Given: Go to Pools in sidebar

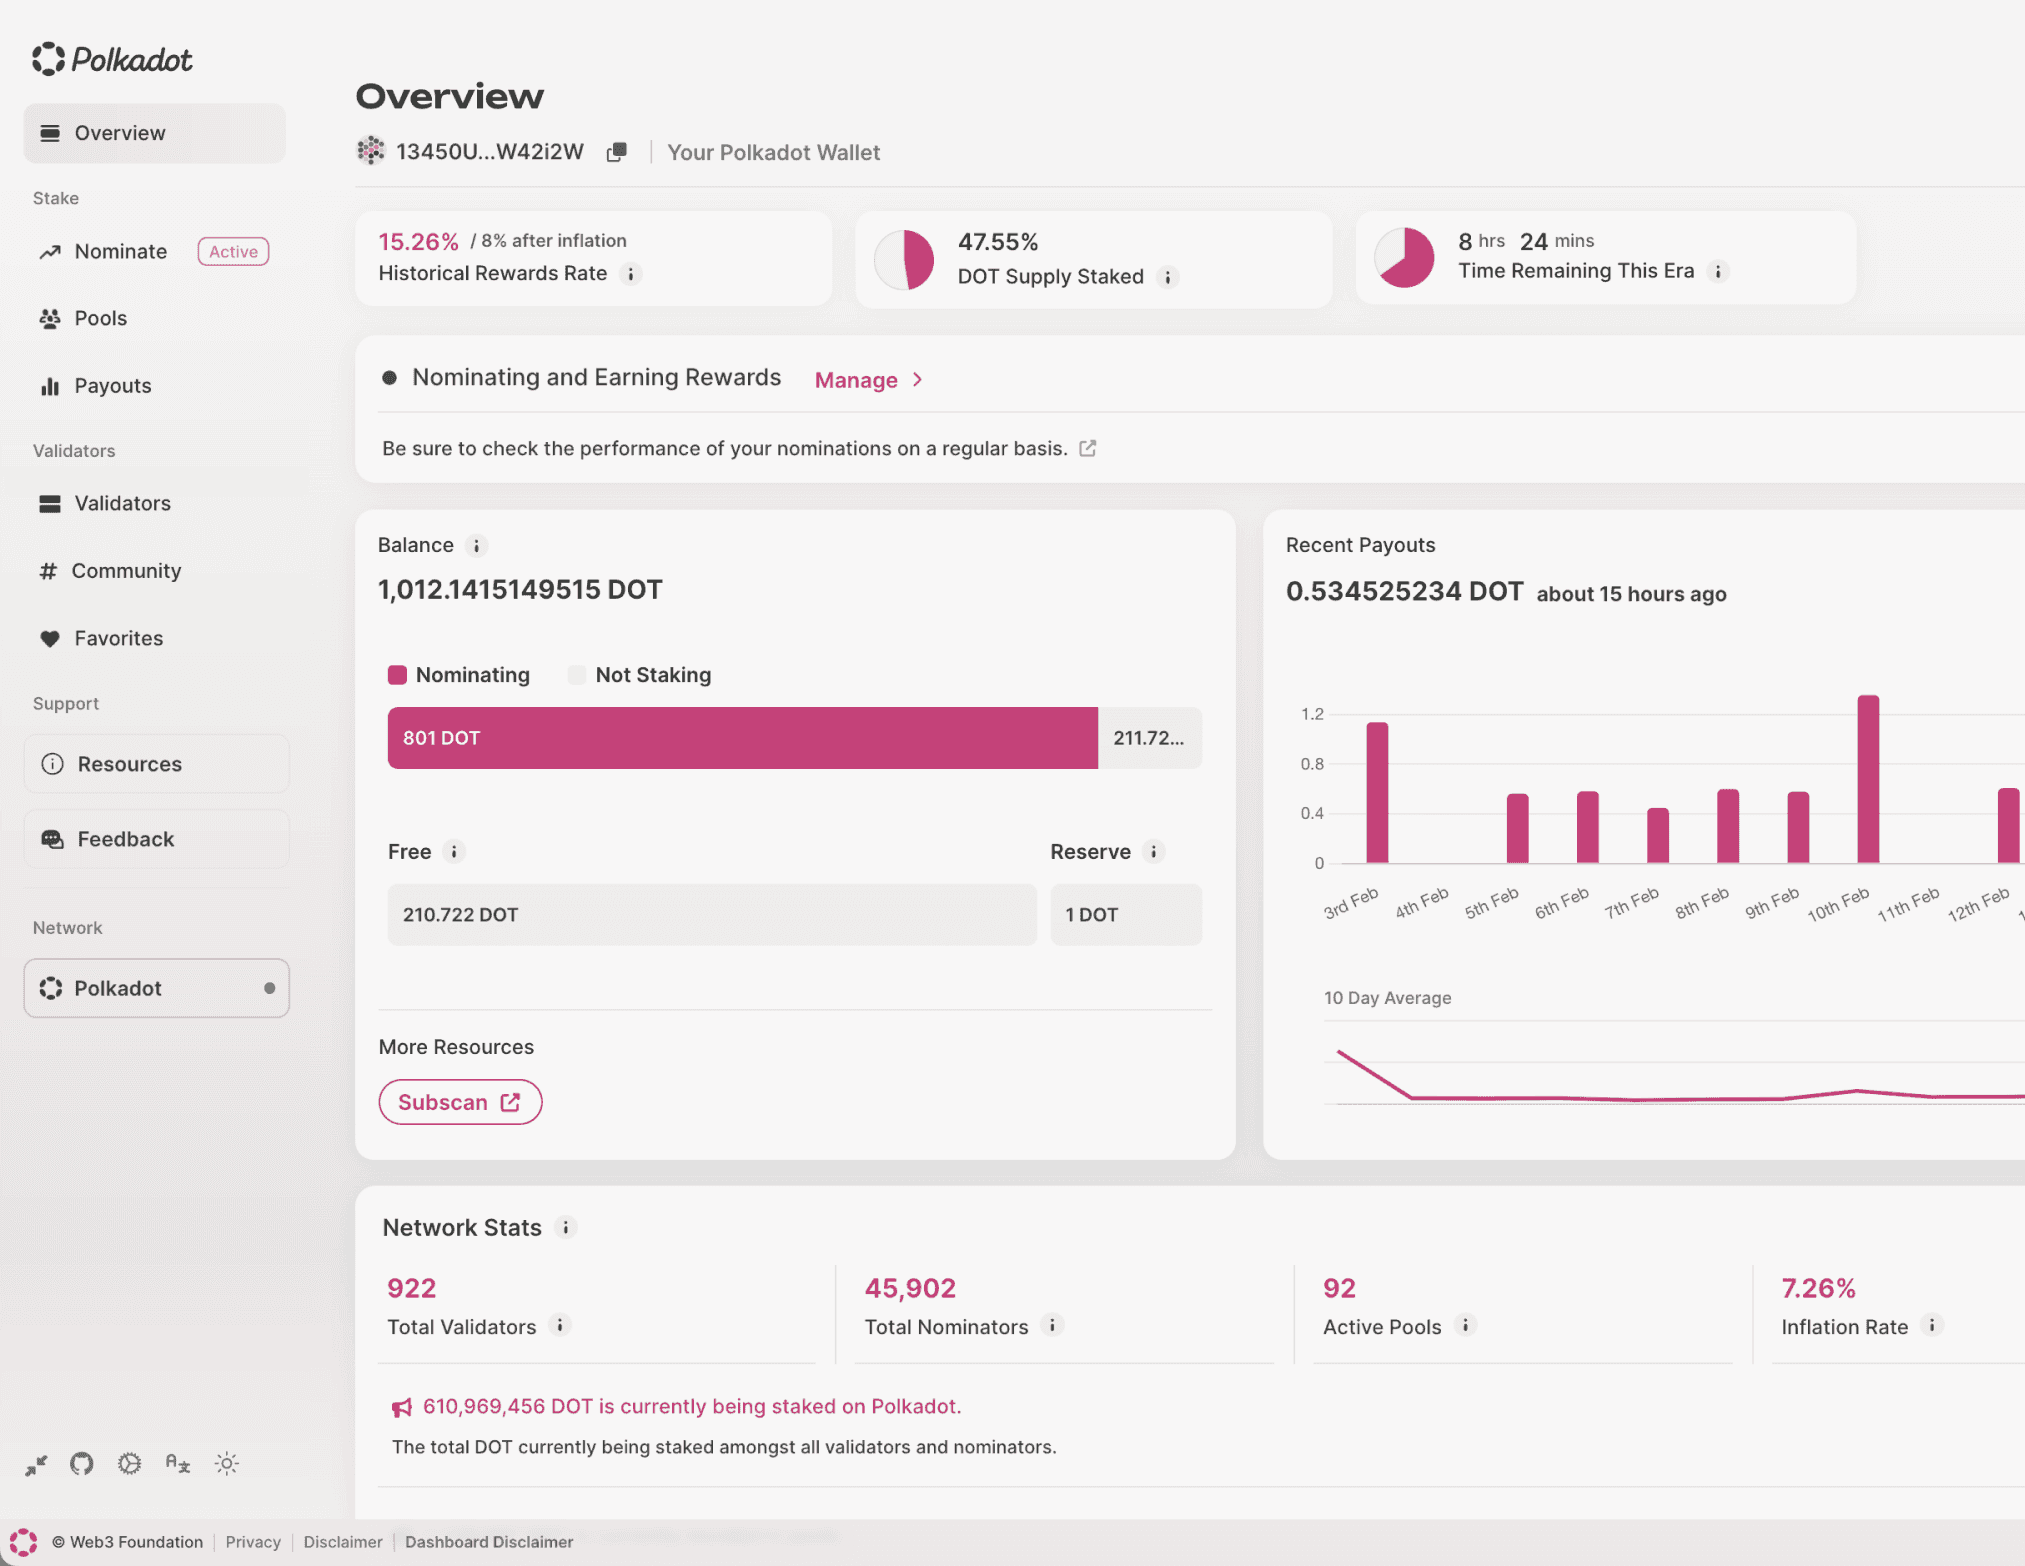Looking at the screenshot, I should point(101,318).
